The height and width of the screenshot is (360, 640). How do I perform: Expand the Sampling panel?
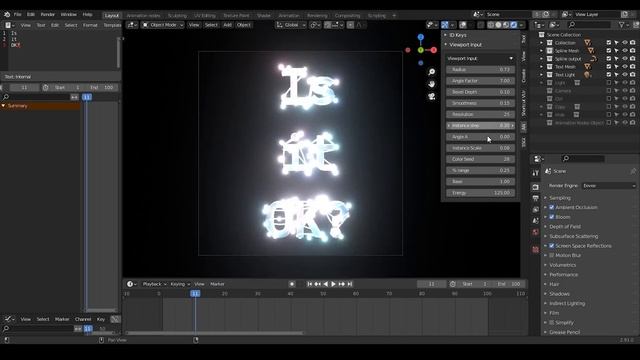[x=560, y=198]
